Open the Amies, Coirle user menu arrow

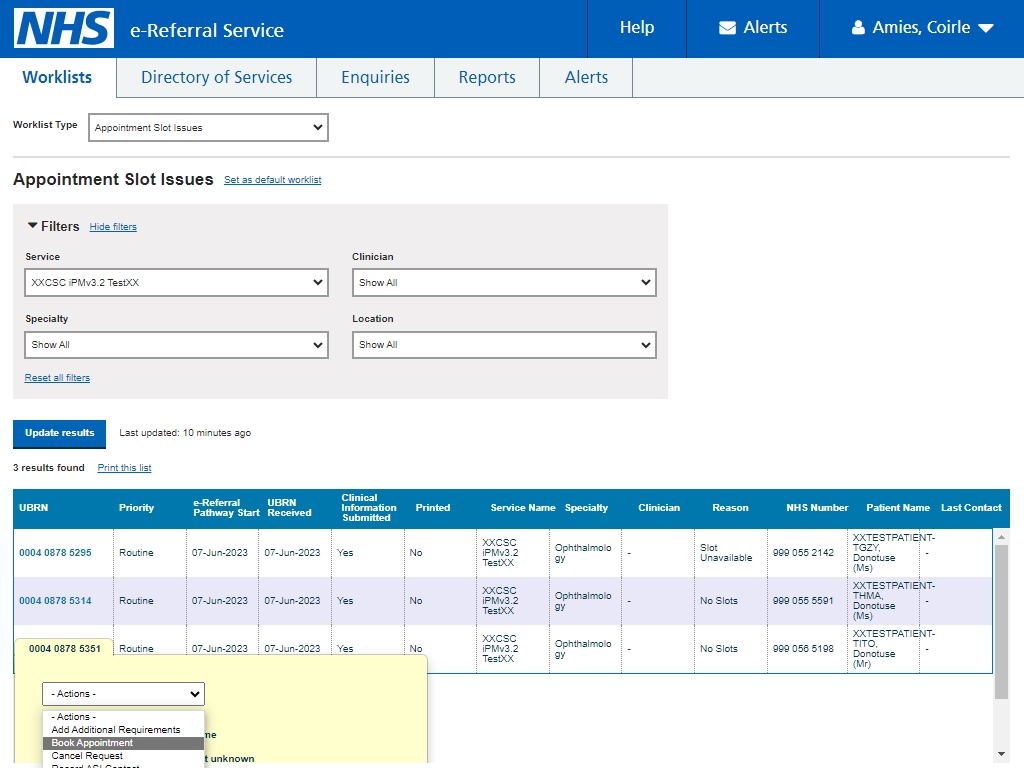point(986,28)
